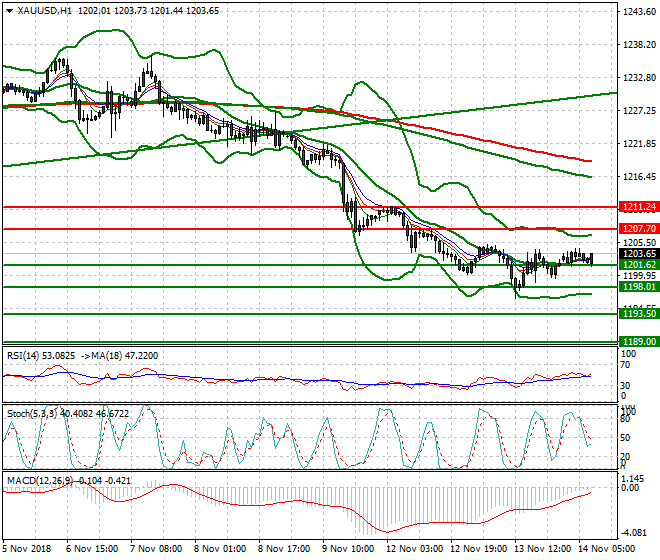Viewport: 660px width, 560px height.
Task: Click the 1216.45 price scale value
Action: point(639,176)
